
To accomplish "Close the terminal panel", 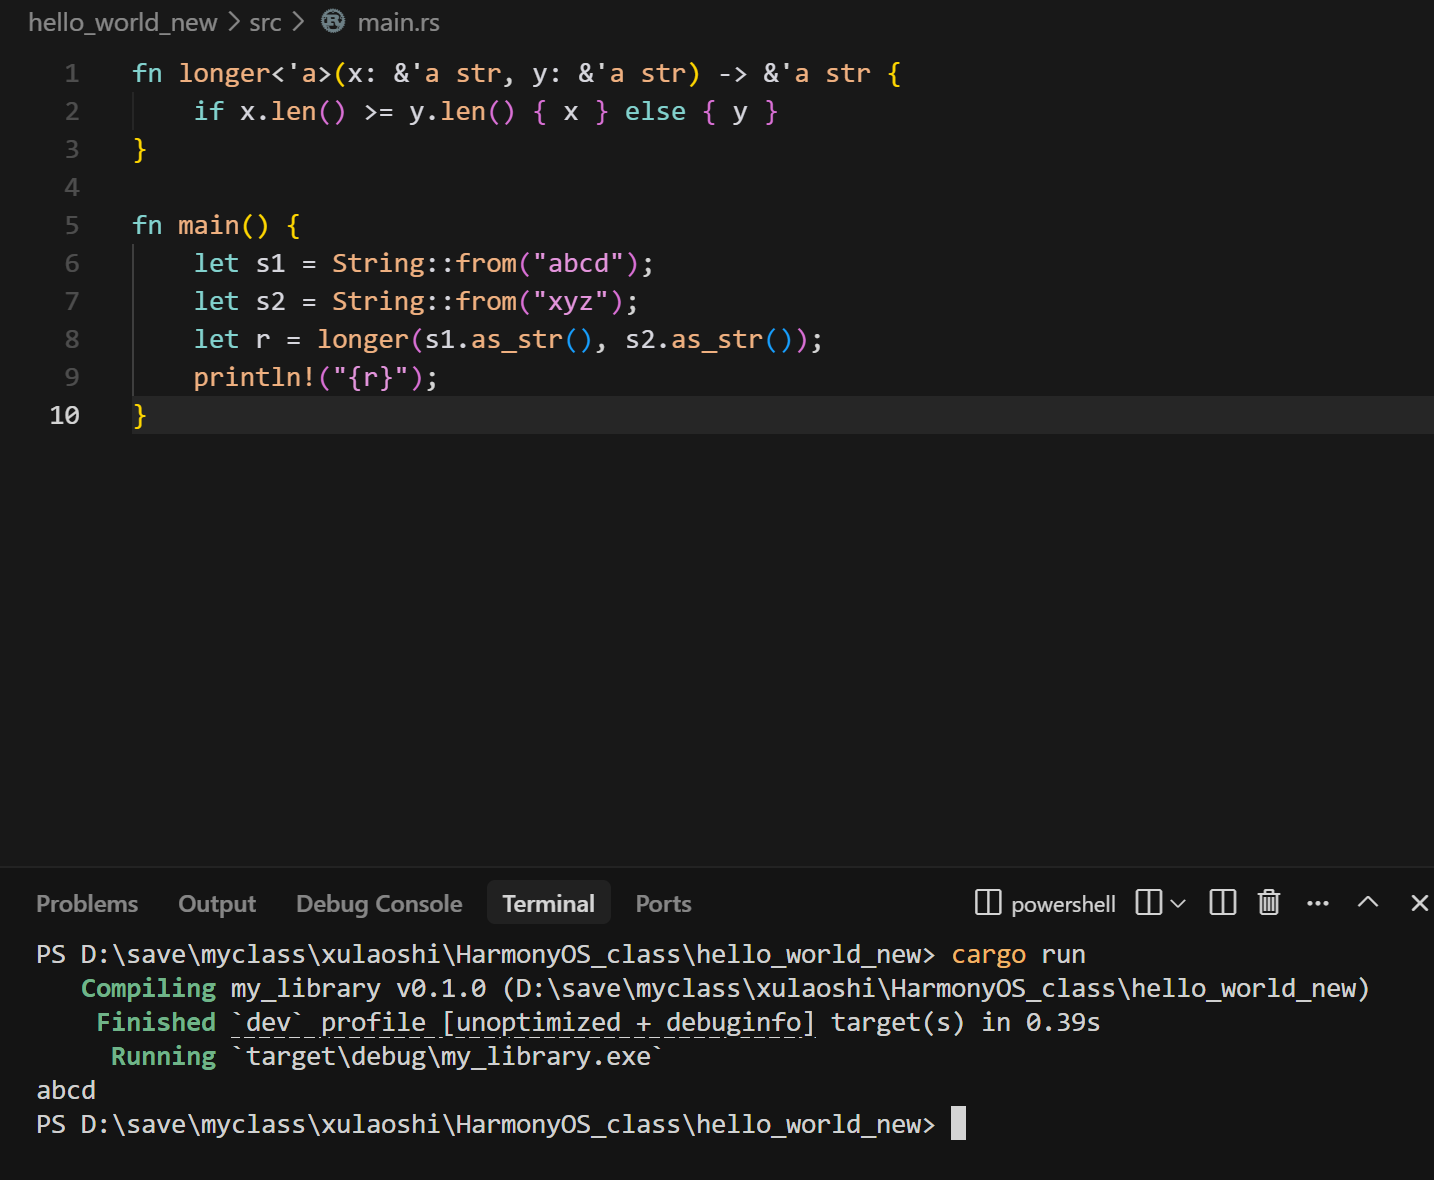I will (1419, 903).
